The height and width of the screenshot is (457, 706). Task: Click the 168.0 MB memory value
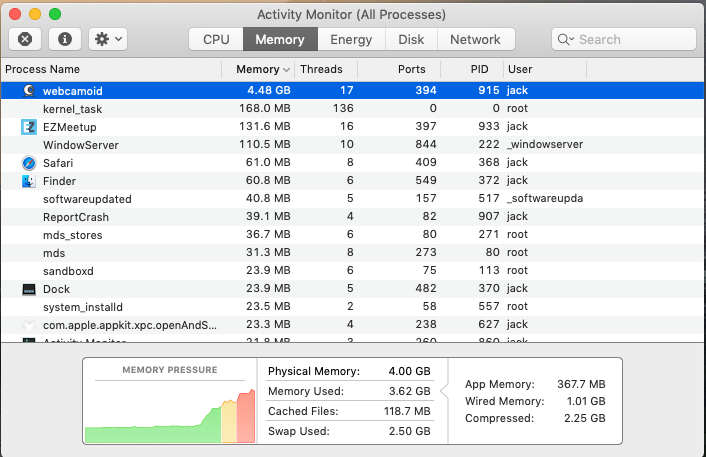click(x=265, y=109)
